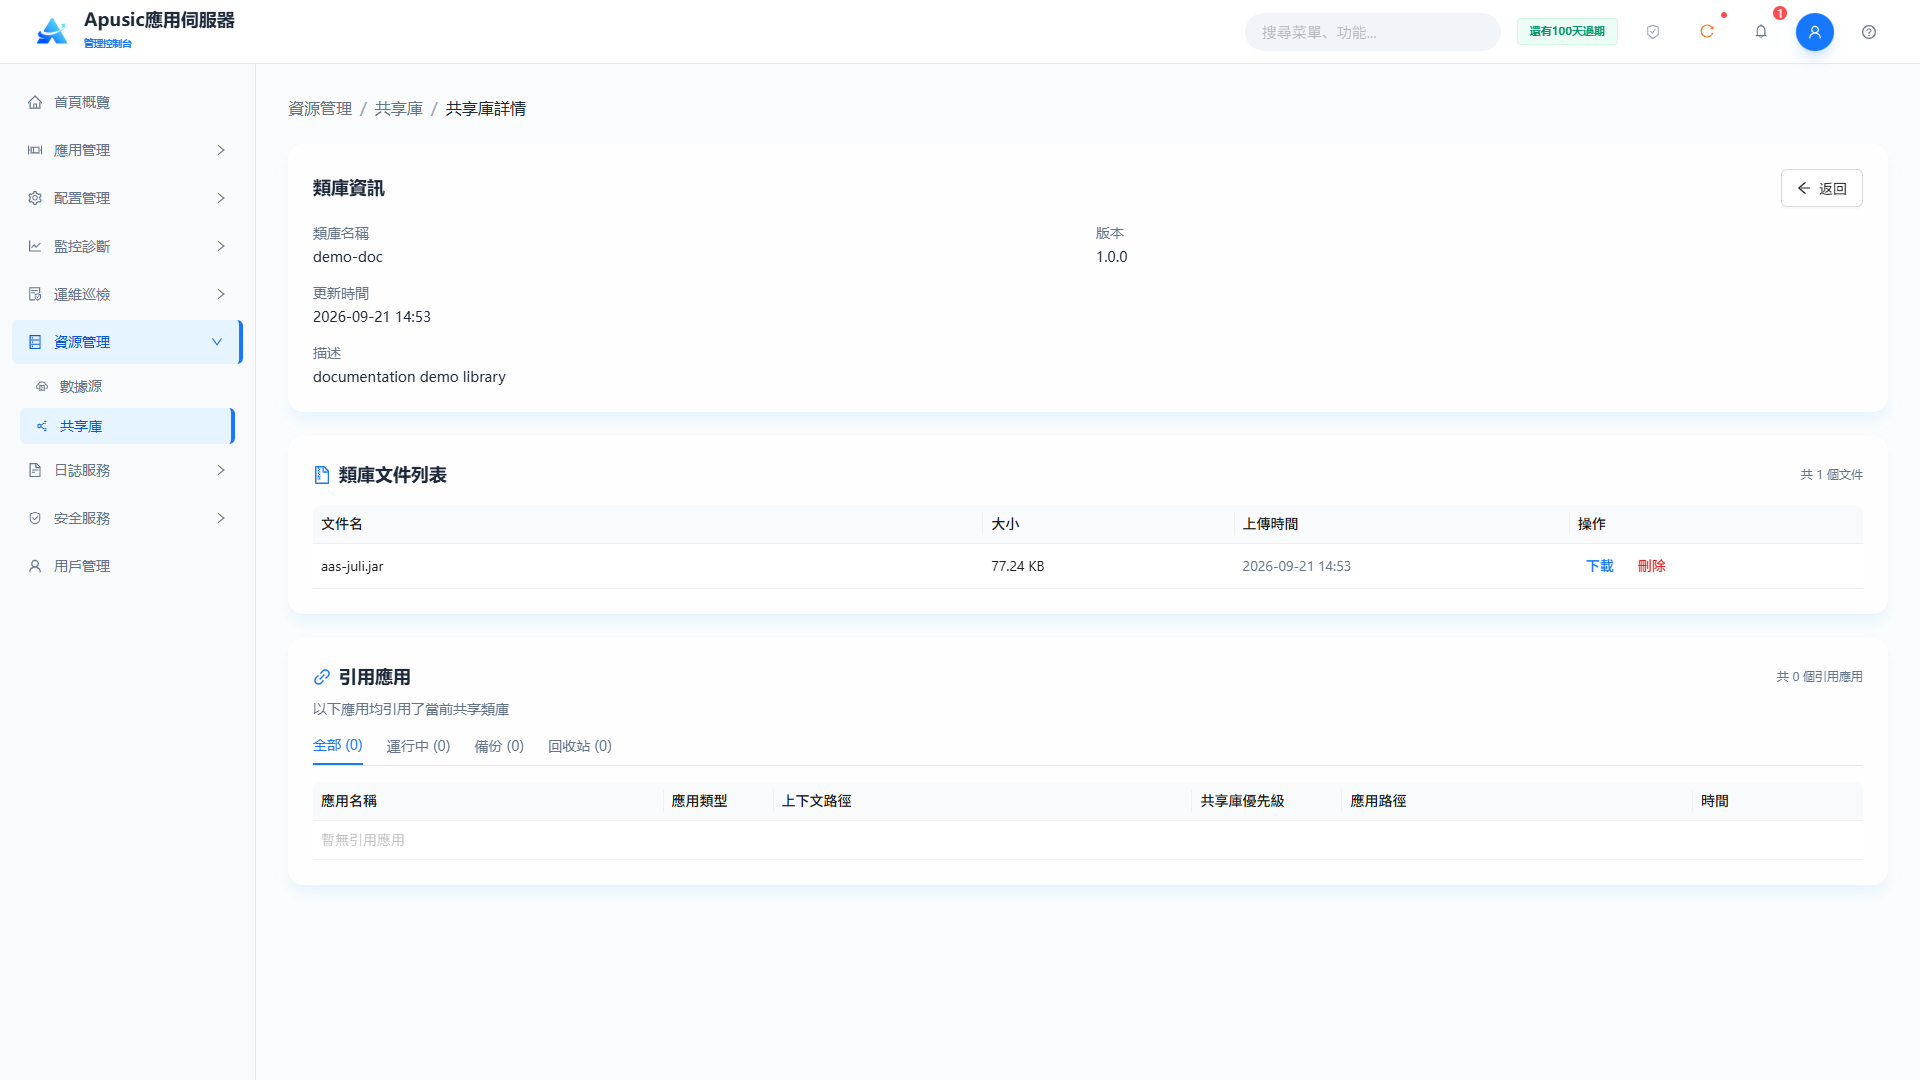Click the 共享庫 share icon in submenu
1920x1080 pixels.
(42, 426)
